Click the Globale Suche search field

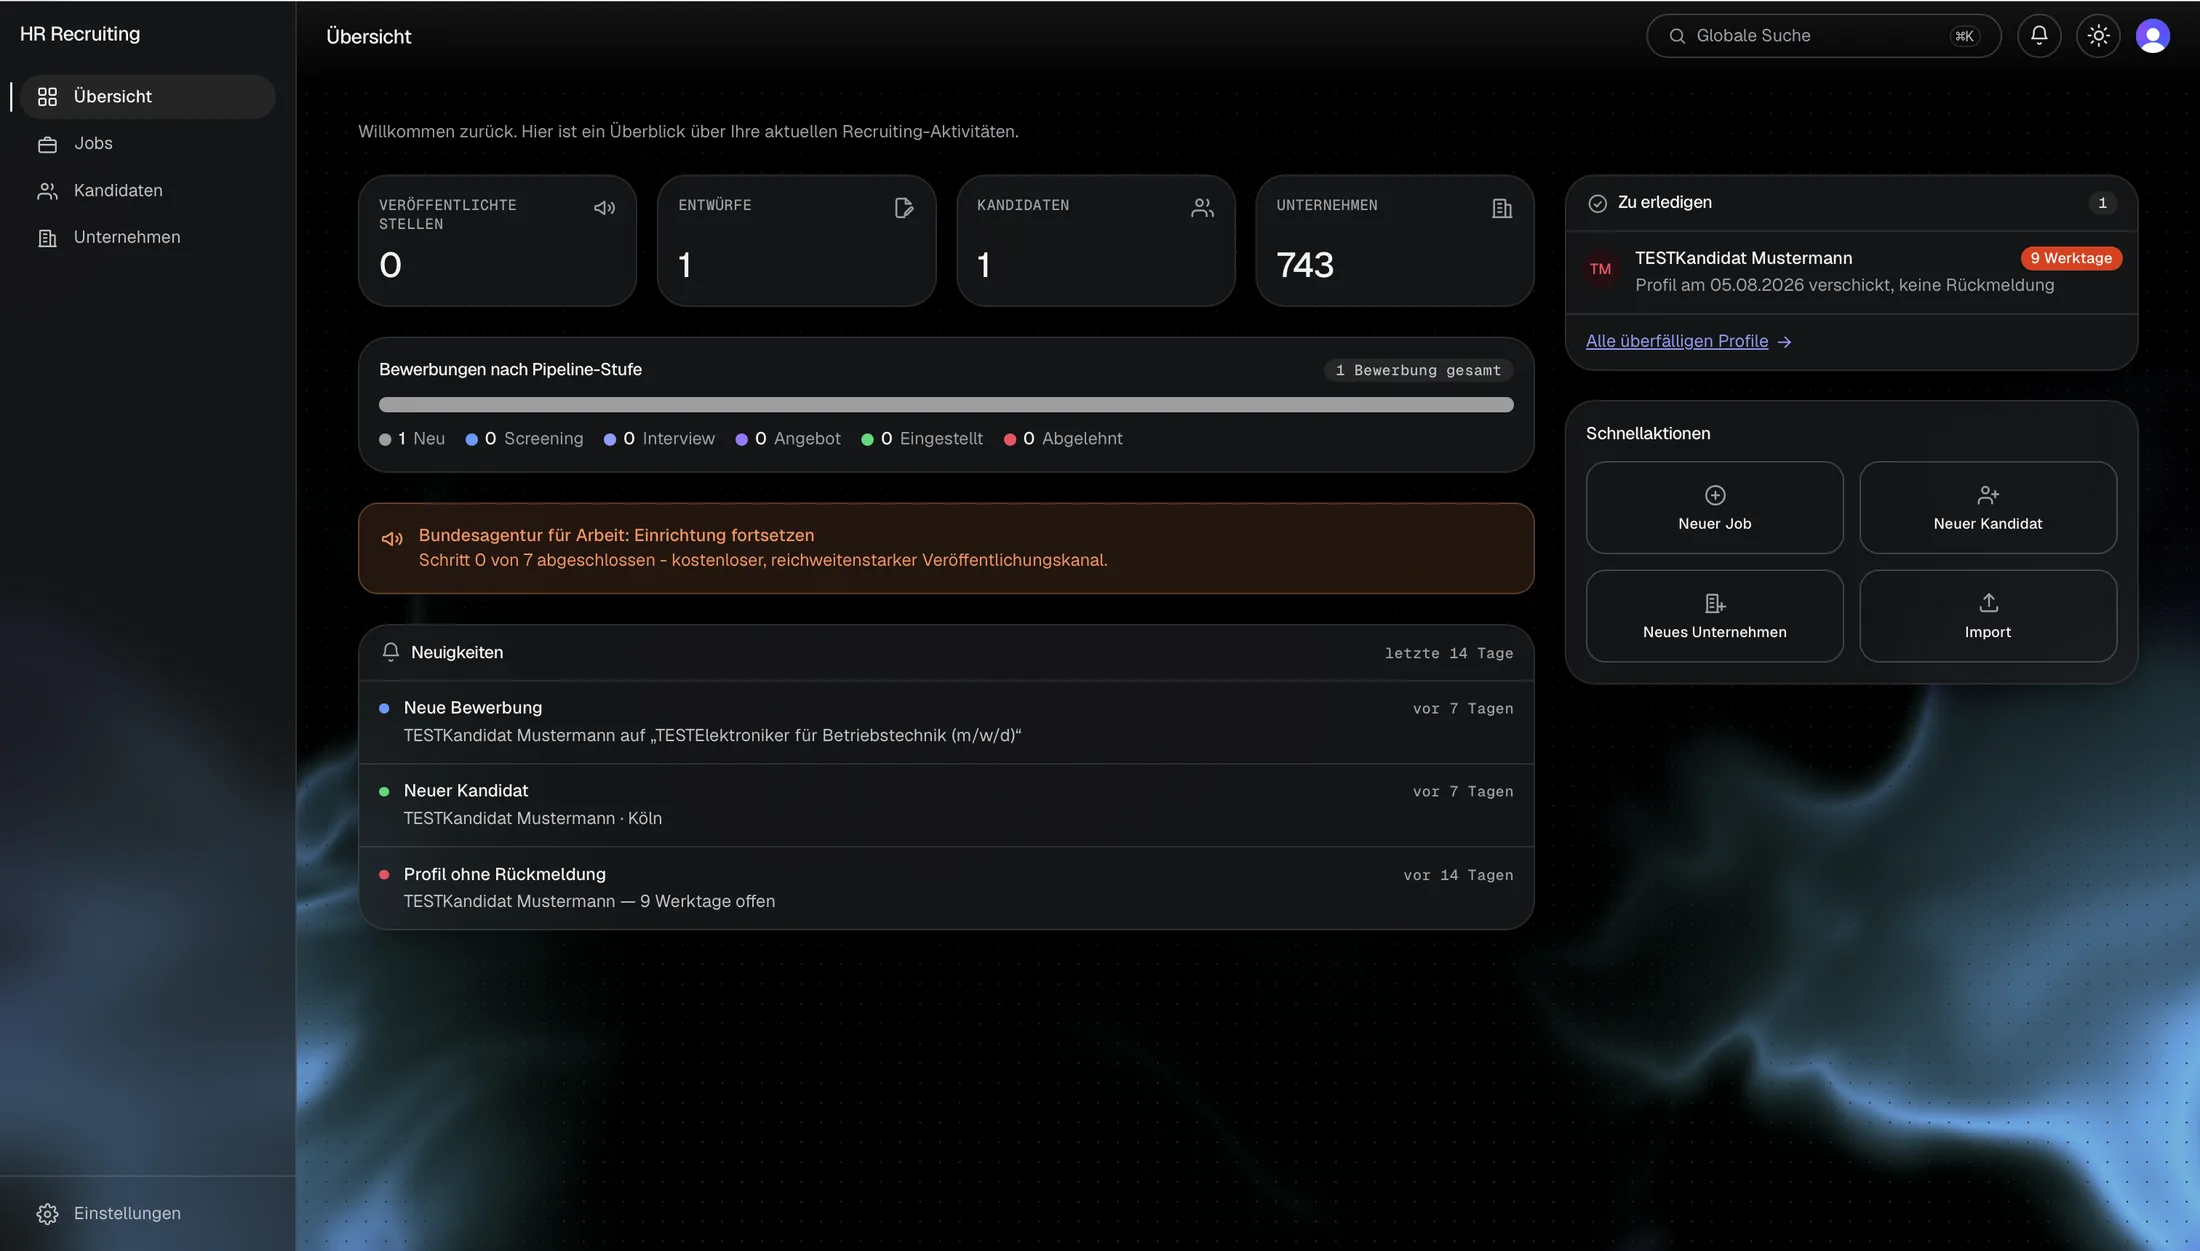1823,35
